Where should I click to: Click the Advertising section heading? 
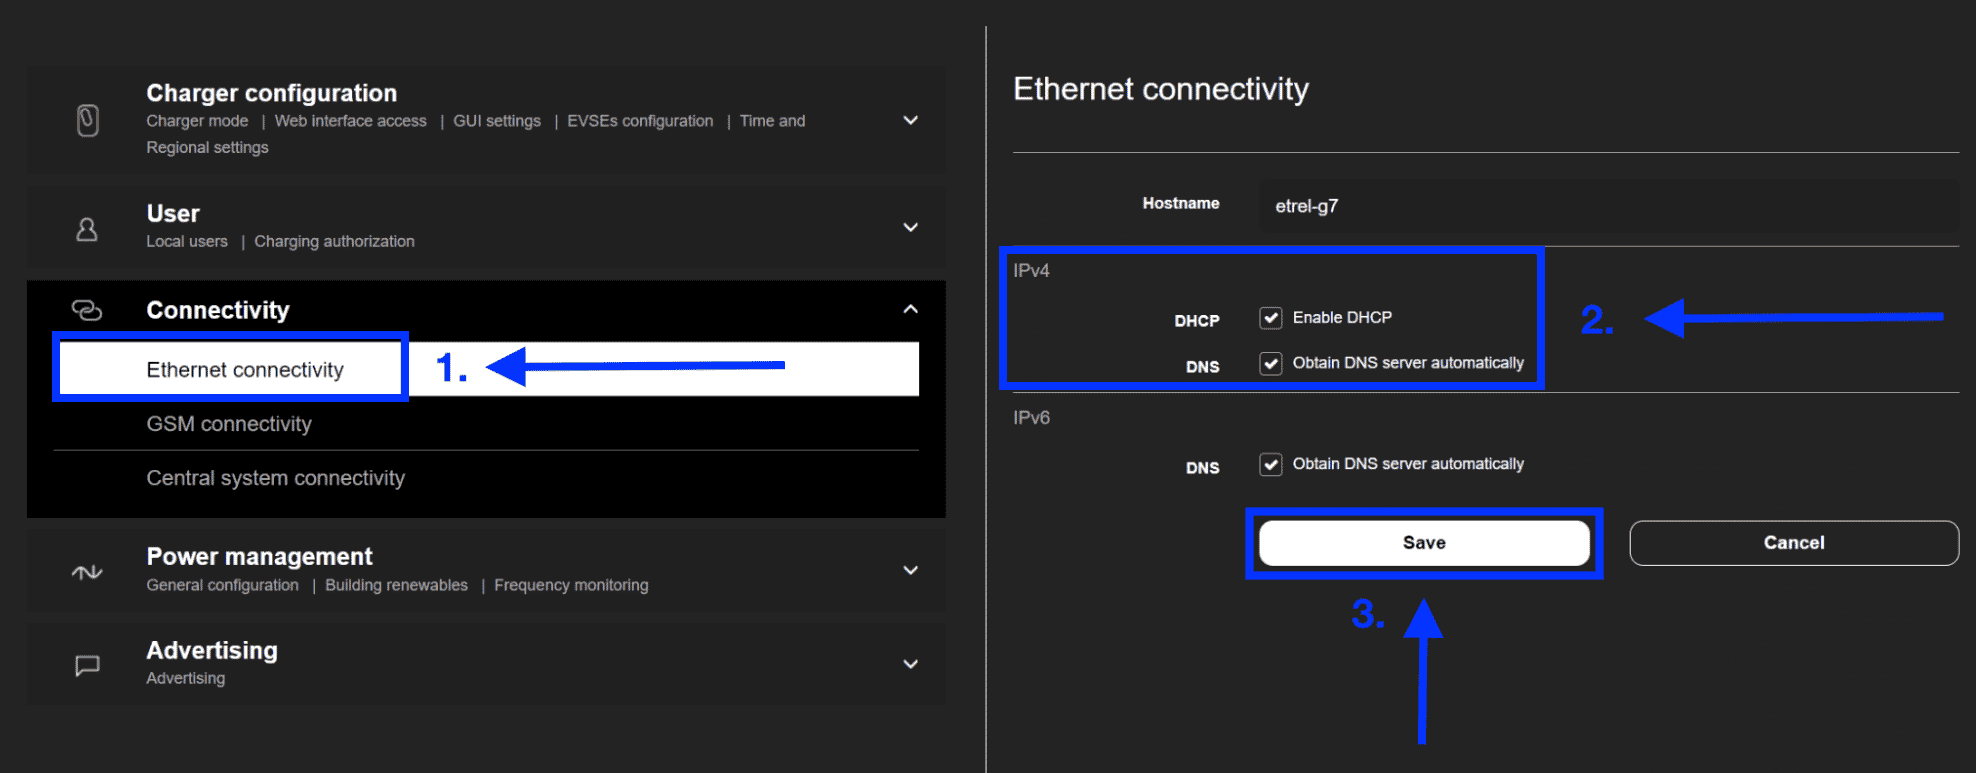(x=212, y=650)
